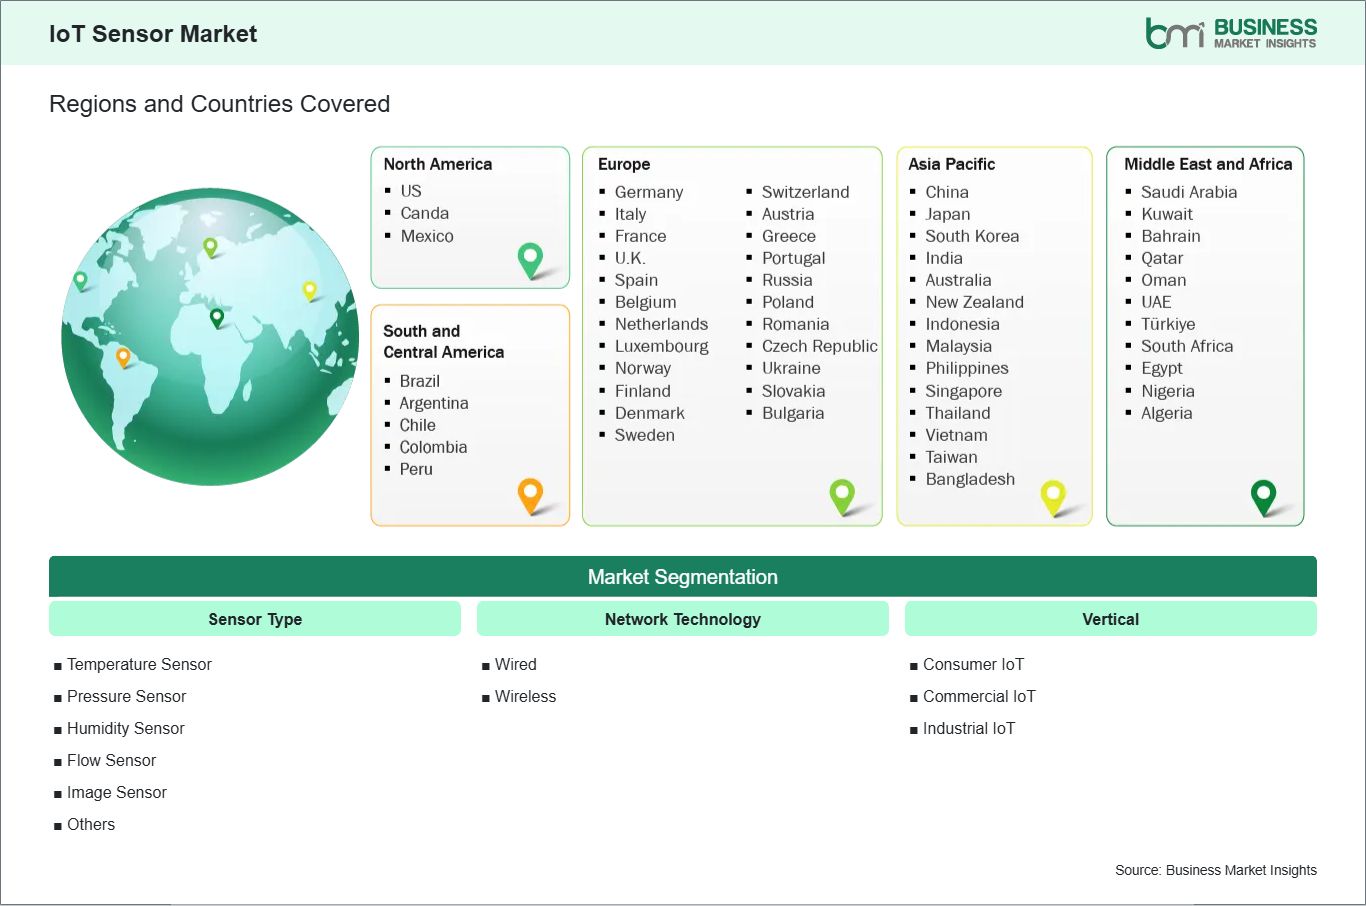Click the Market Segmentation banner
Image resolution: width=1366 pixels, height=906 pixels.
tap(683, 577)
